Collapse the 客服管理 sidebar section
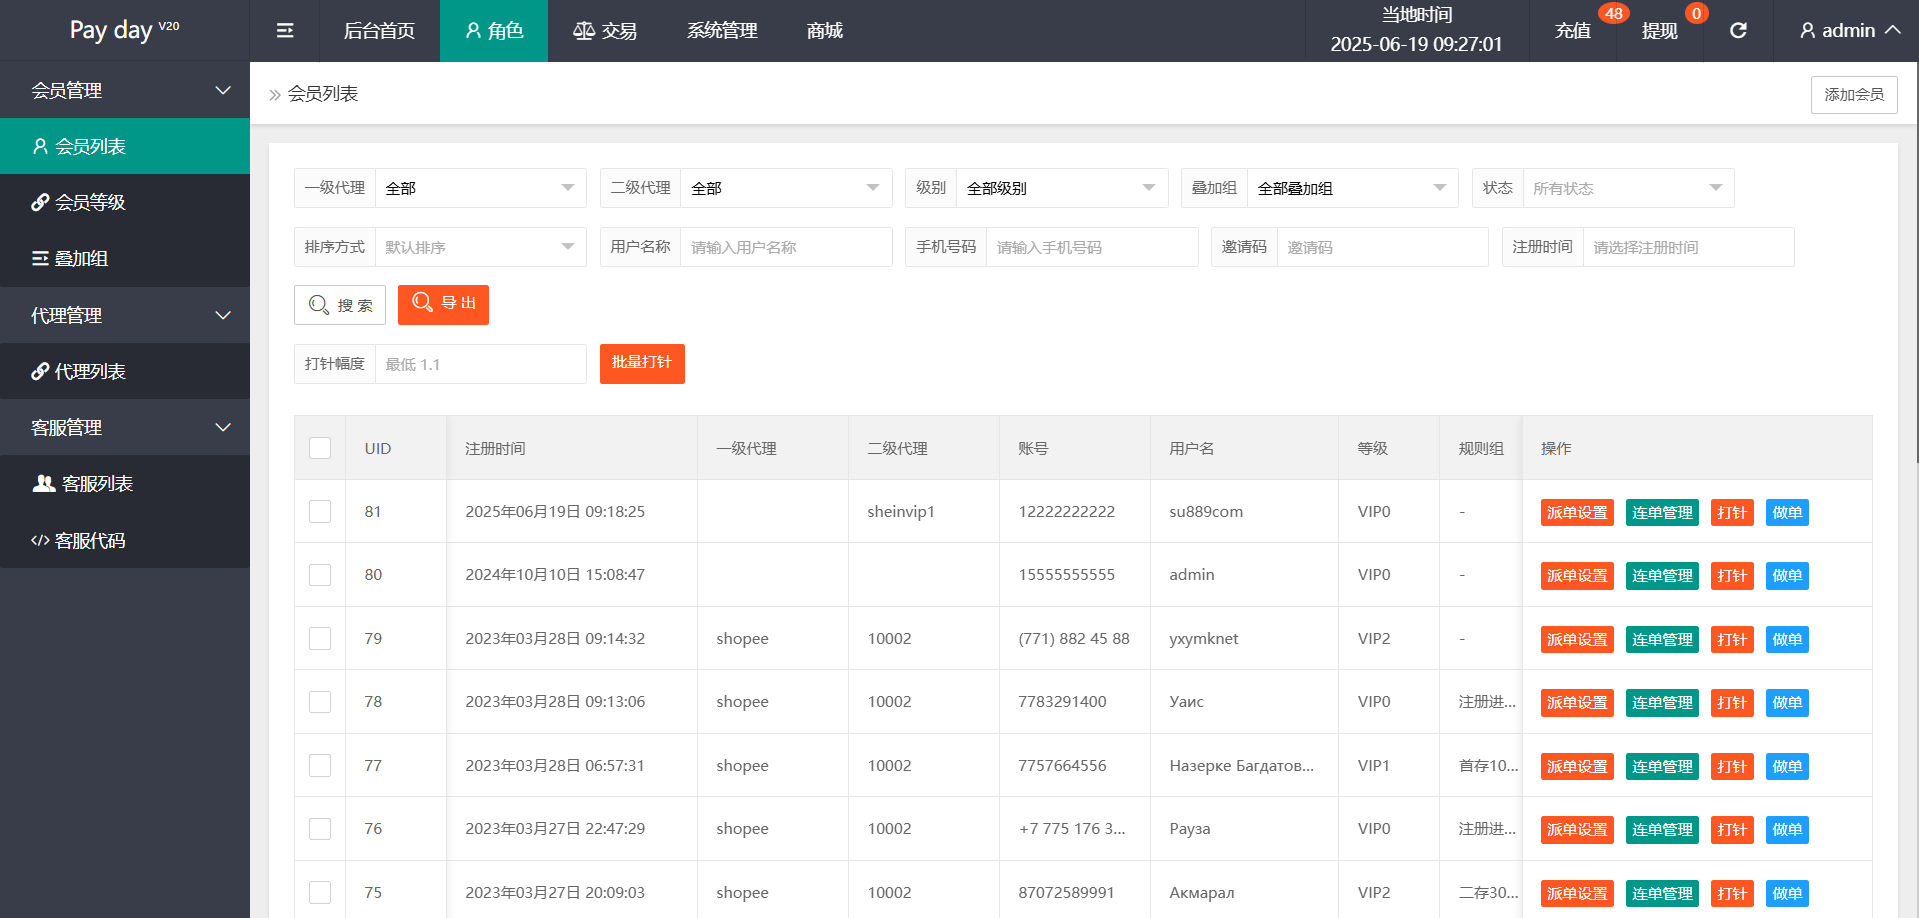Screen dimensions: 1919x918 click(125, 427)
